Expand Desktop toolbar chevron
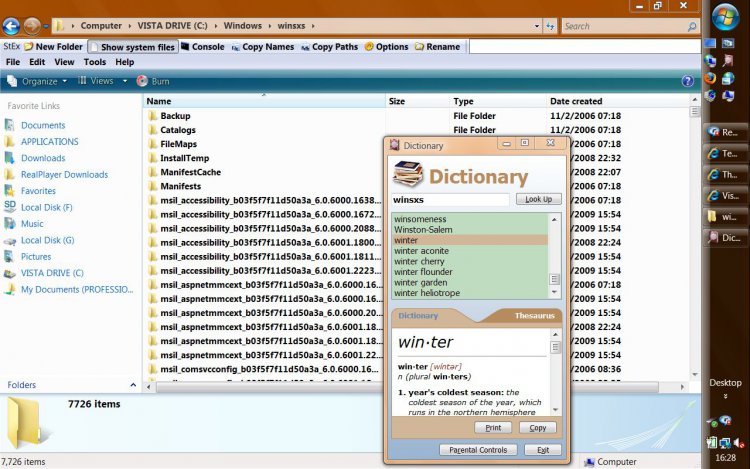 coord(726,396)
